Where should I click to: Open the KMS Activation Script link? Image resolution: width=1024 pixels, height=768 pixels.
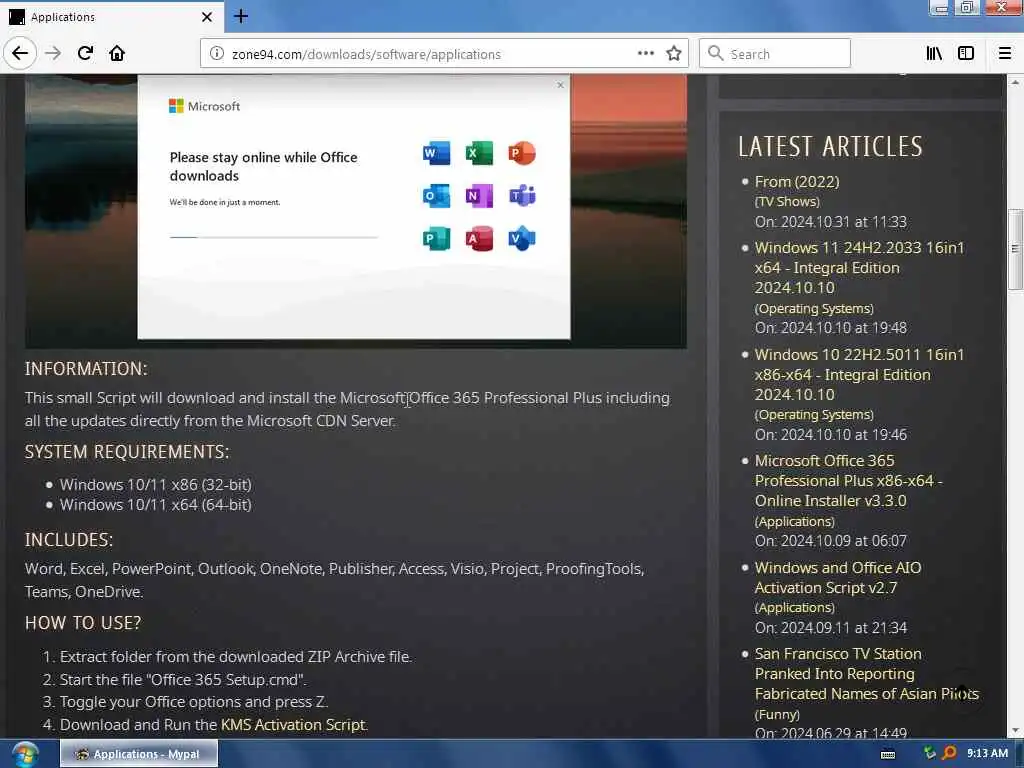point(293,724)
